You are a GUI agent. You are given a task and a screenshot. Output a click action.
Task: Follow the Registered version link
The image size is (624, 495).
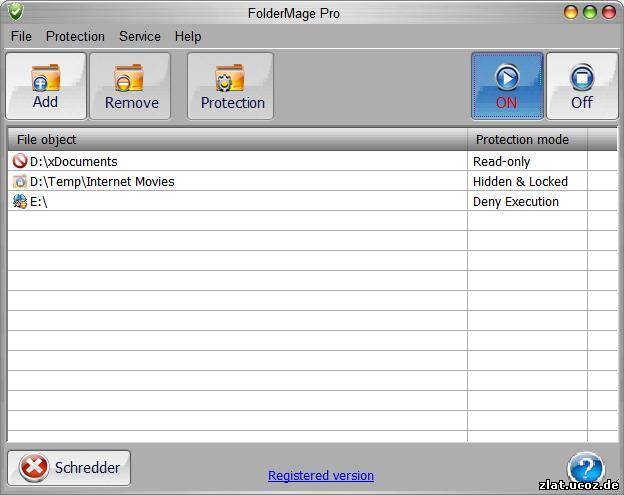pyautogui.click(x=321, y=475)
